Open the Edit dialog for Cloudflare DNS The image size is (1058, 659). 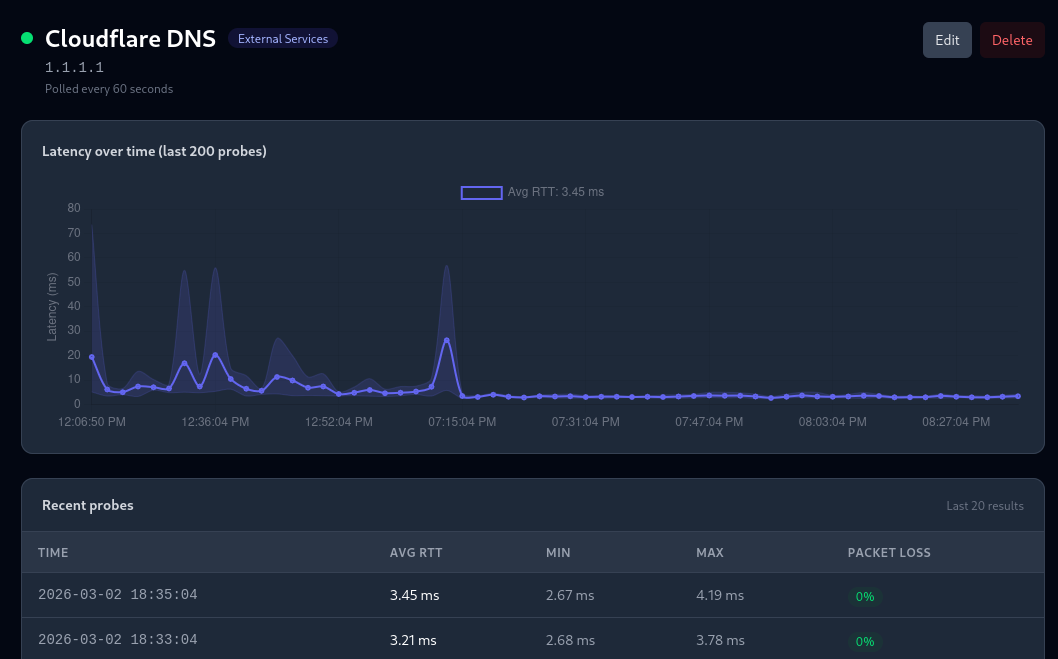(x=947, y=40)
